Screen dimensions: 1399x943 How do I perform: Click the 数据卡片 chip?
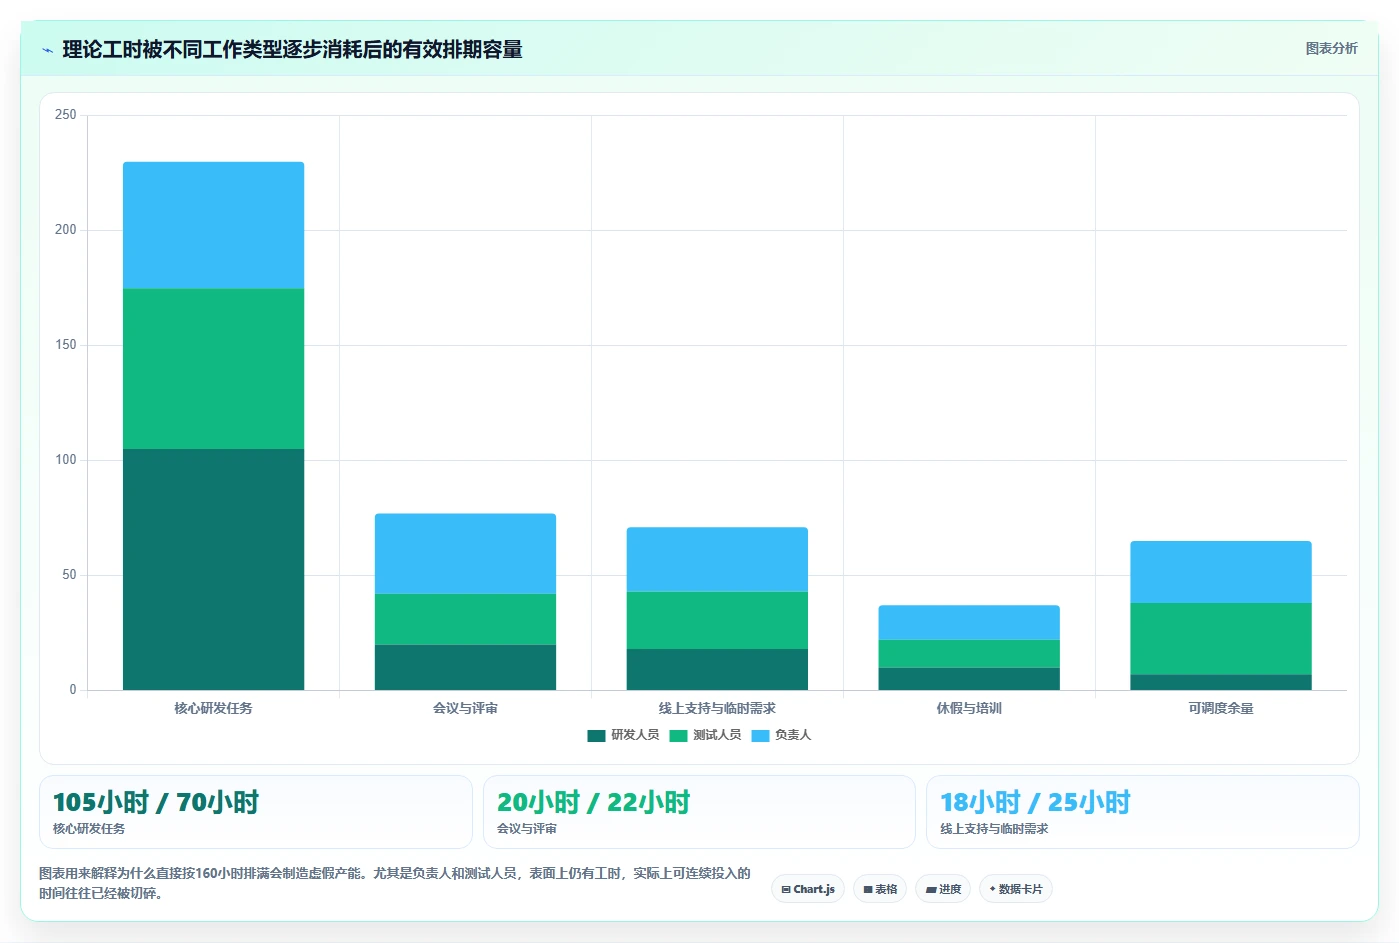pyautogui.click(x=1016, y=889)
